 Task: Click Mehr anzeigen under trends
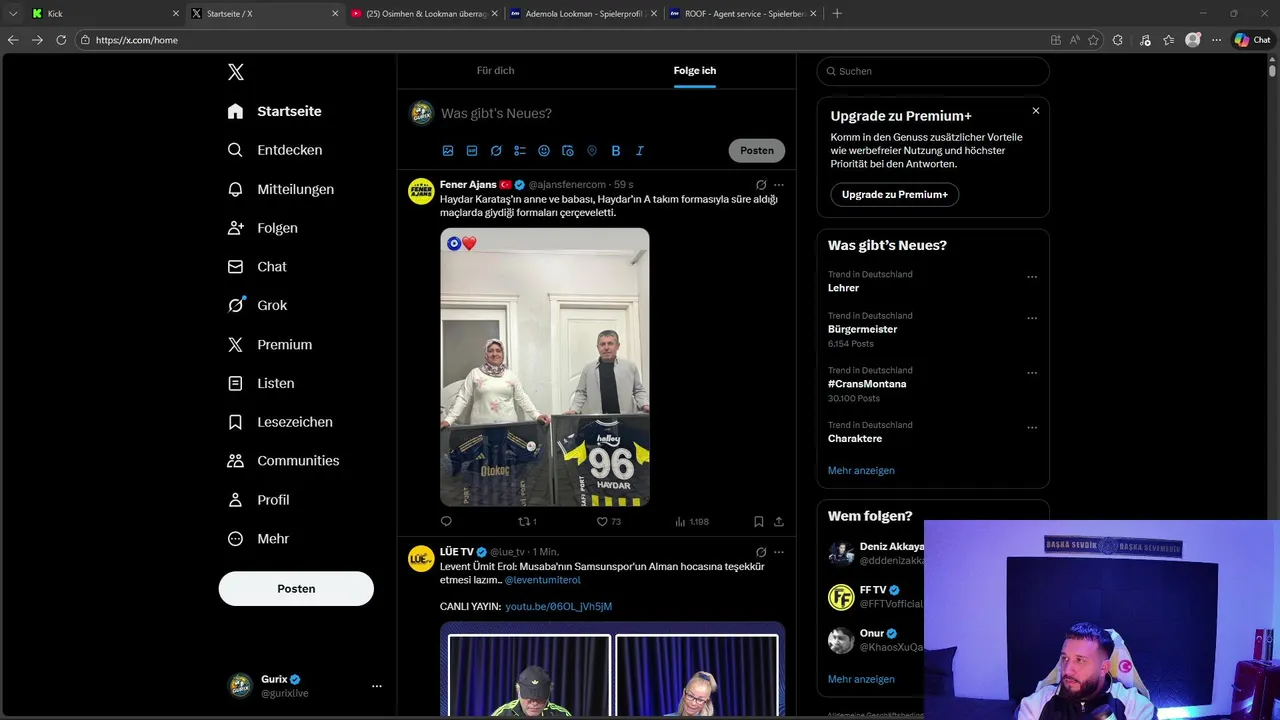click(x=861, y=471)
